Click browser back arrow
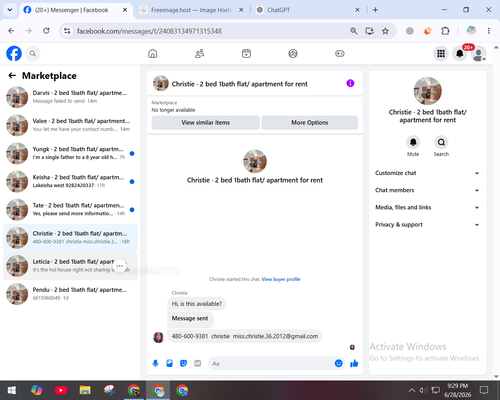Image resolution: width=500 pixels, height=400 pixels. (x=11, y=31)
